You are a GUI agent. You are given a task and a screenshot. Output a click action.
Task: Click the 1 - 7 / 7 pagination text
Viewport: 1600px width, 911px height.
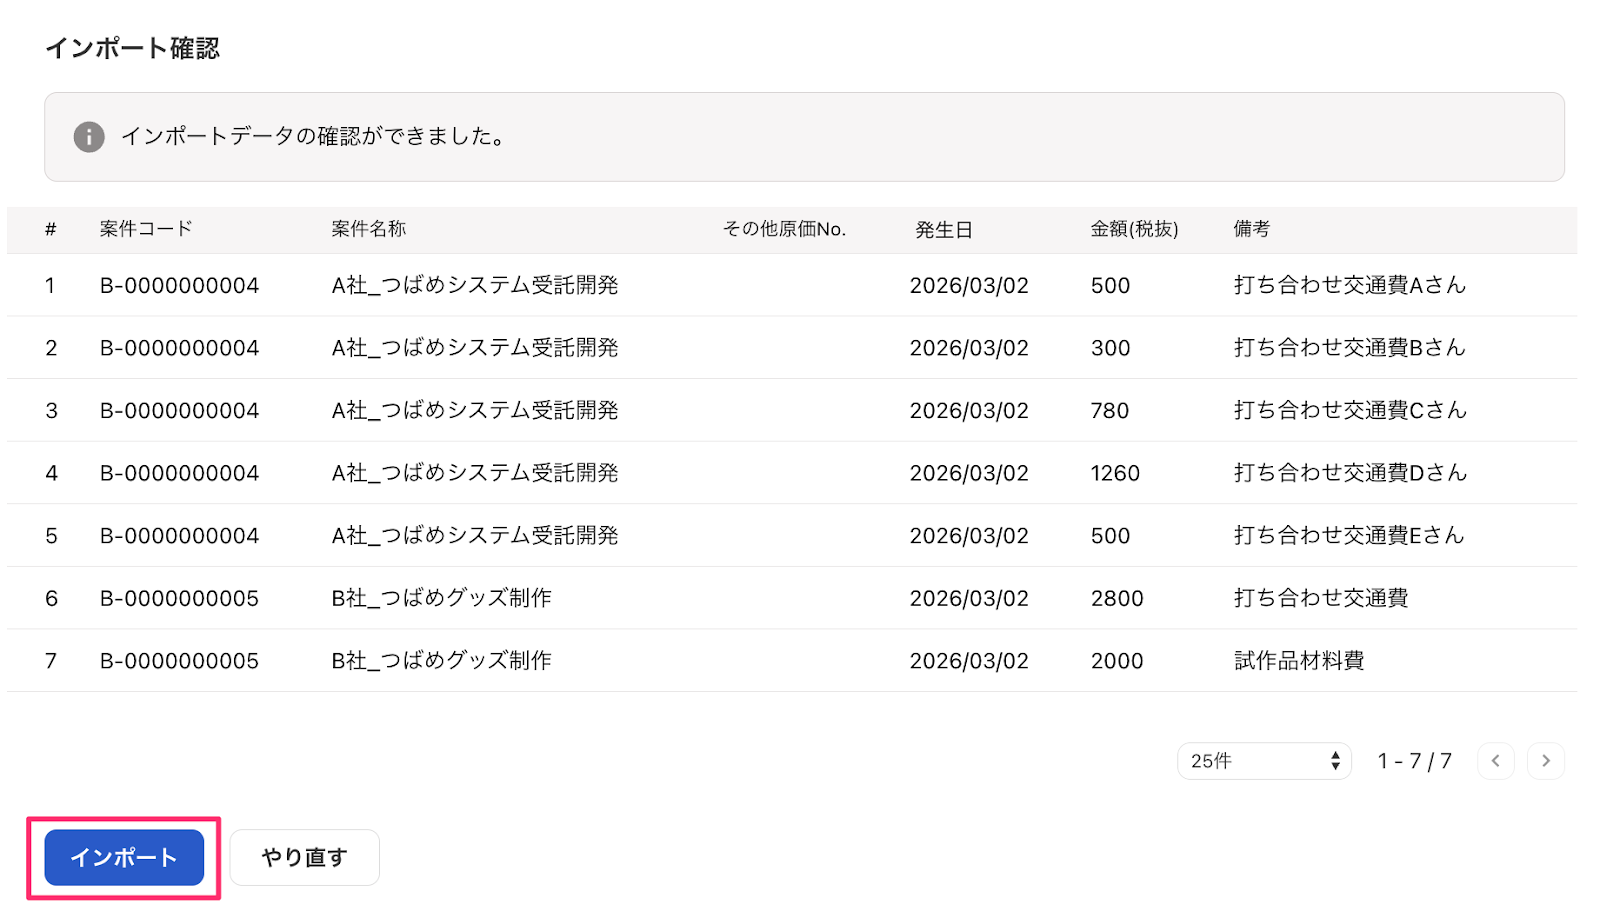tap(1414, 761)
